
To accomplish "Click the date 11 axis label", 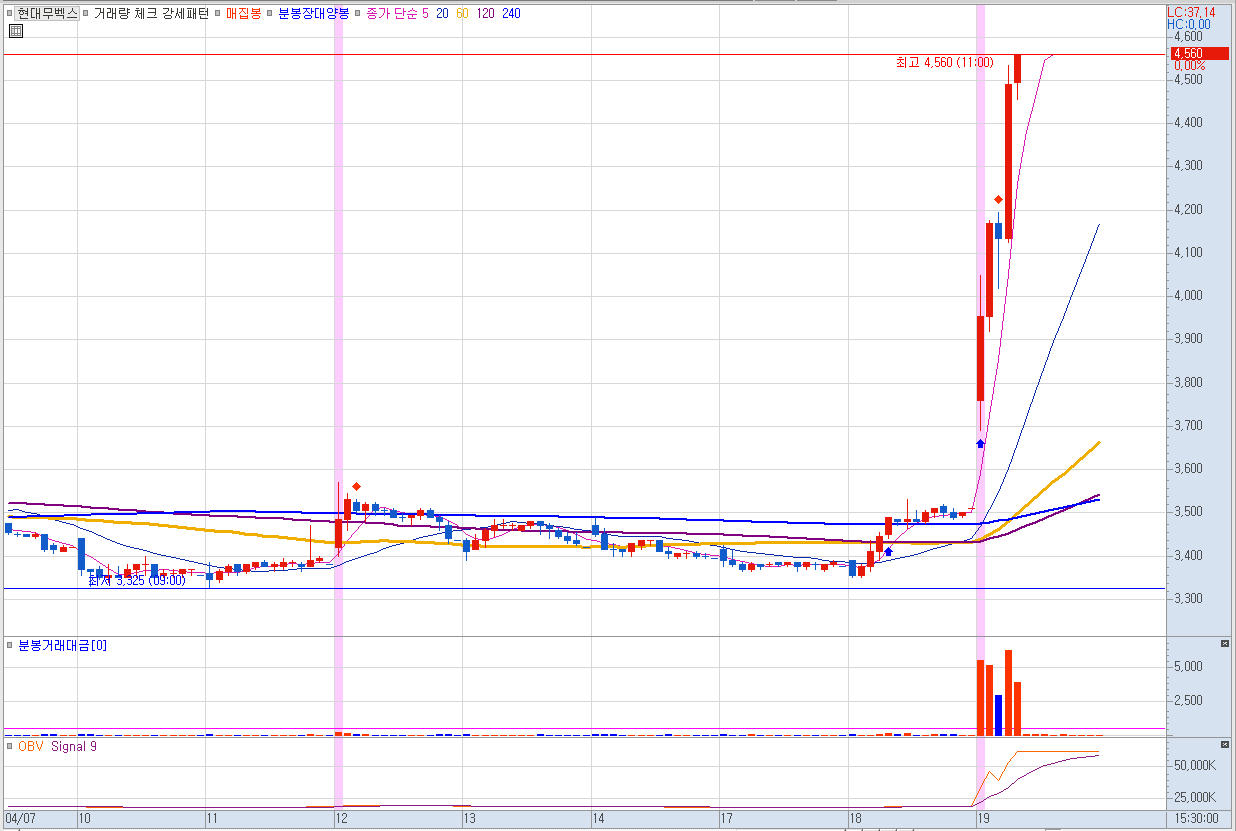I will [x=212, y=818].
